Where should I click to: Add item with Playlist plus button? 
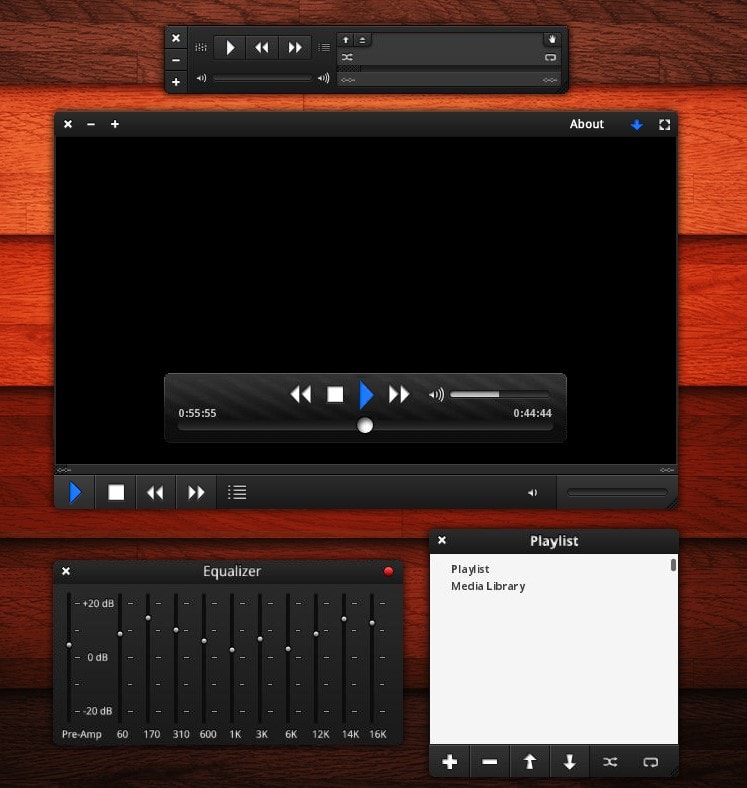pos(449,762)
